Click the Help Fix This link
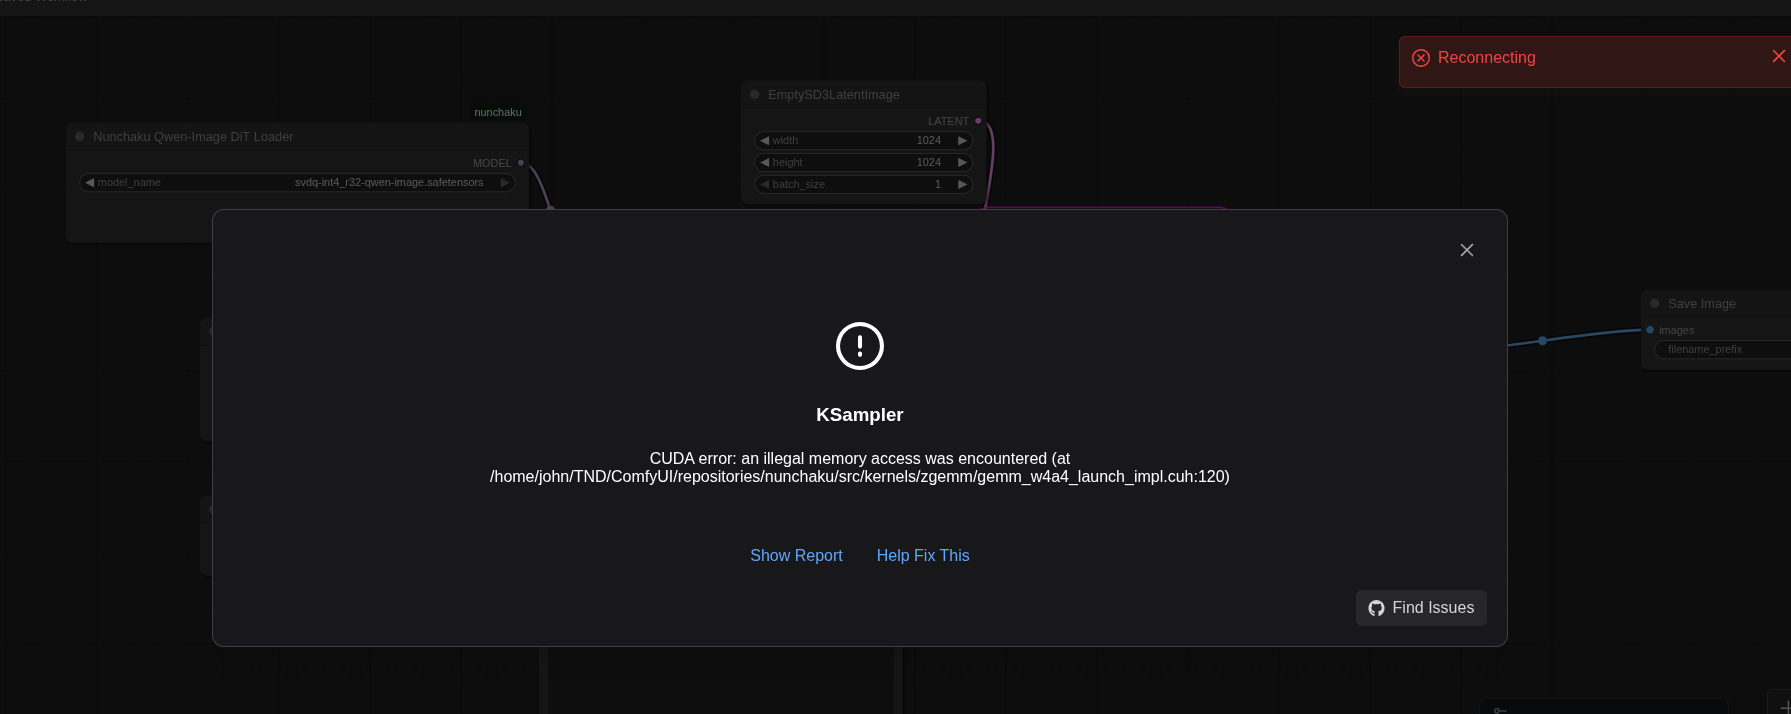1791x714 pixels. [x=923, y=555]
